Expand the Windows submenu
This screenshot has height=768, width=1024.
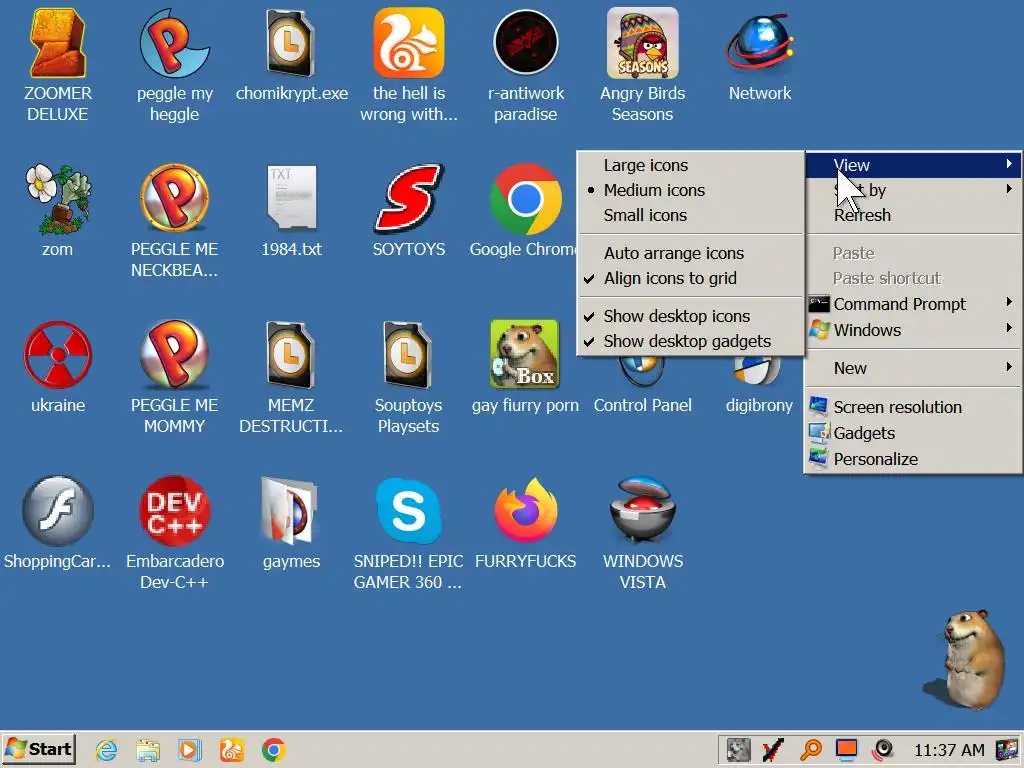click(x=913, y=330)
